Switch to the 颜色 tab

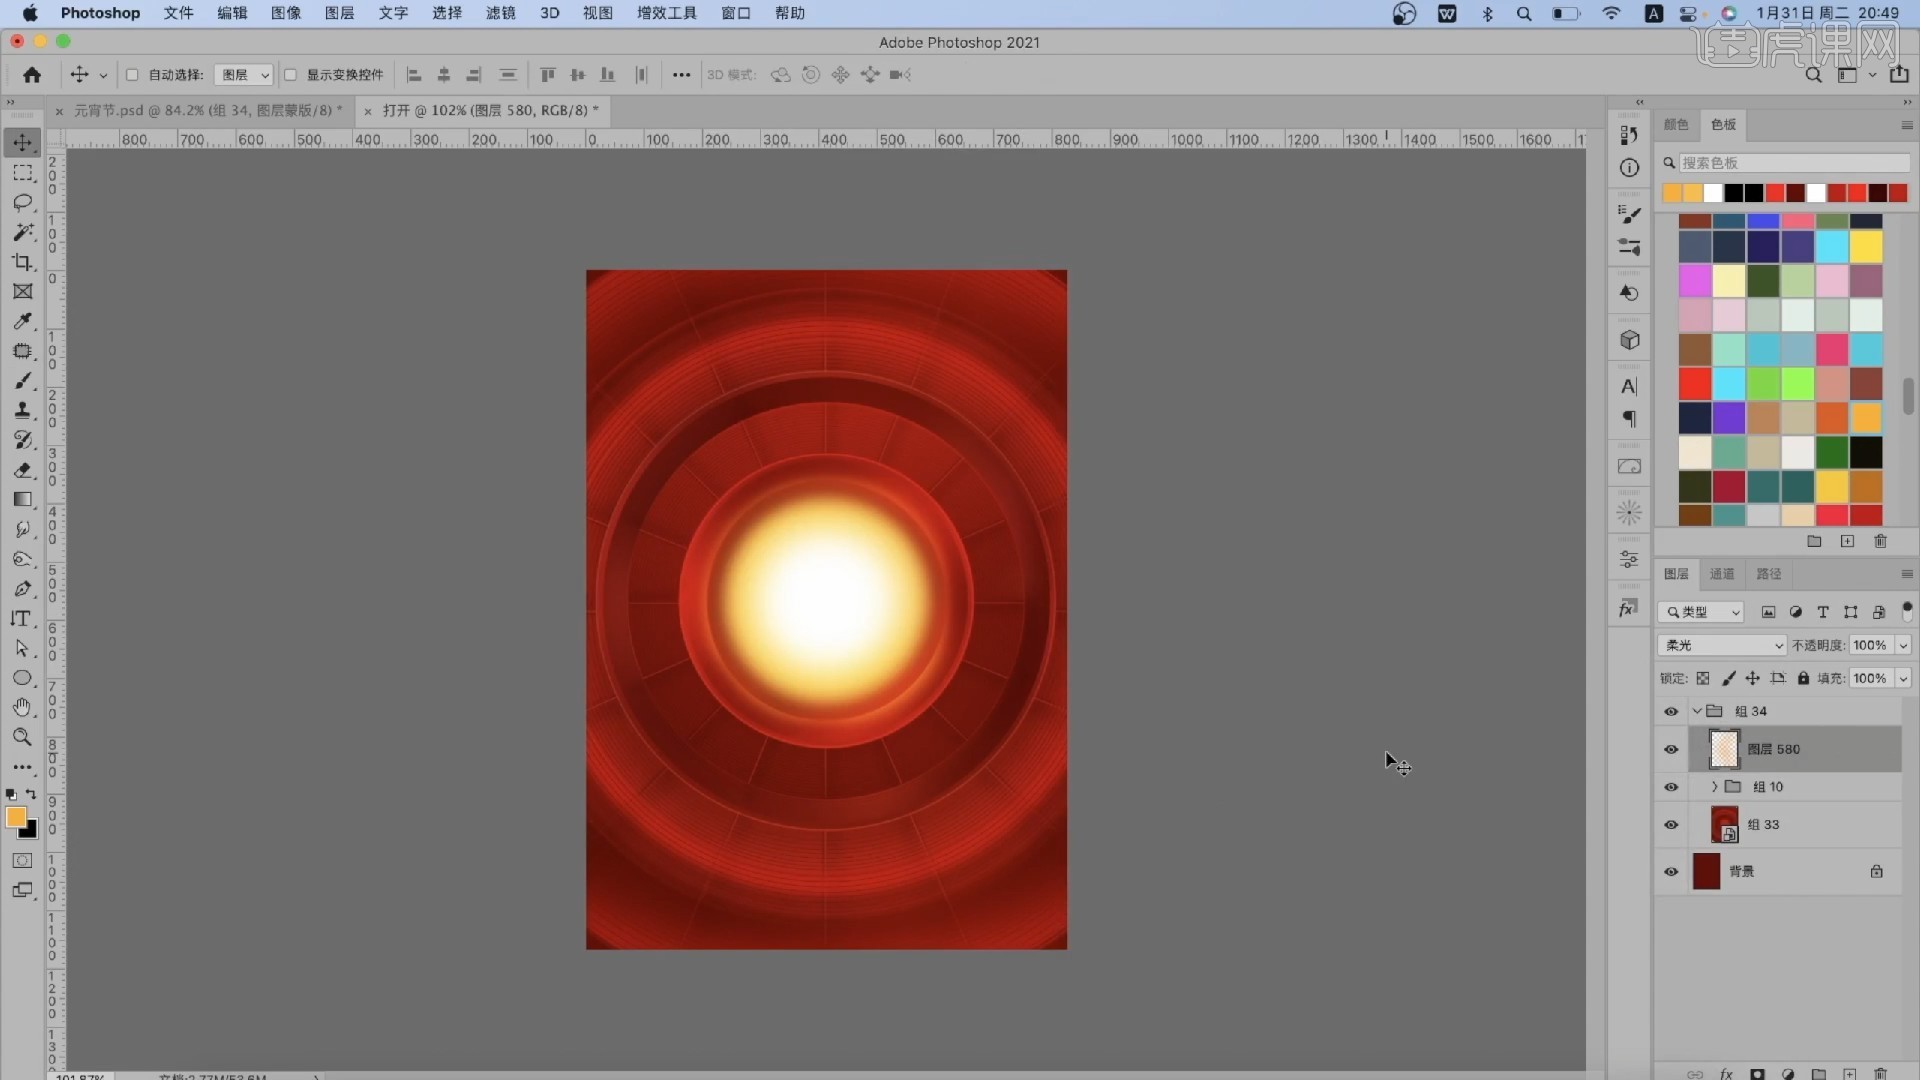pyautogui.click(x=1676, y=125)
